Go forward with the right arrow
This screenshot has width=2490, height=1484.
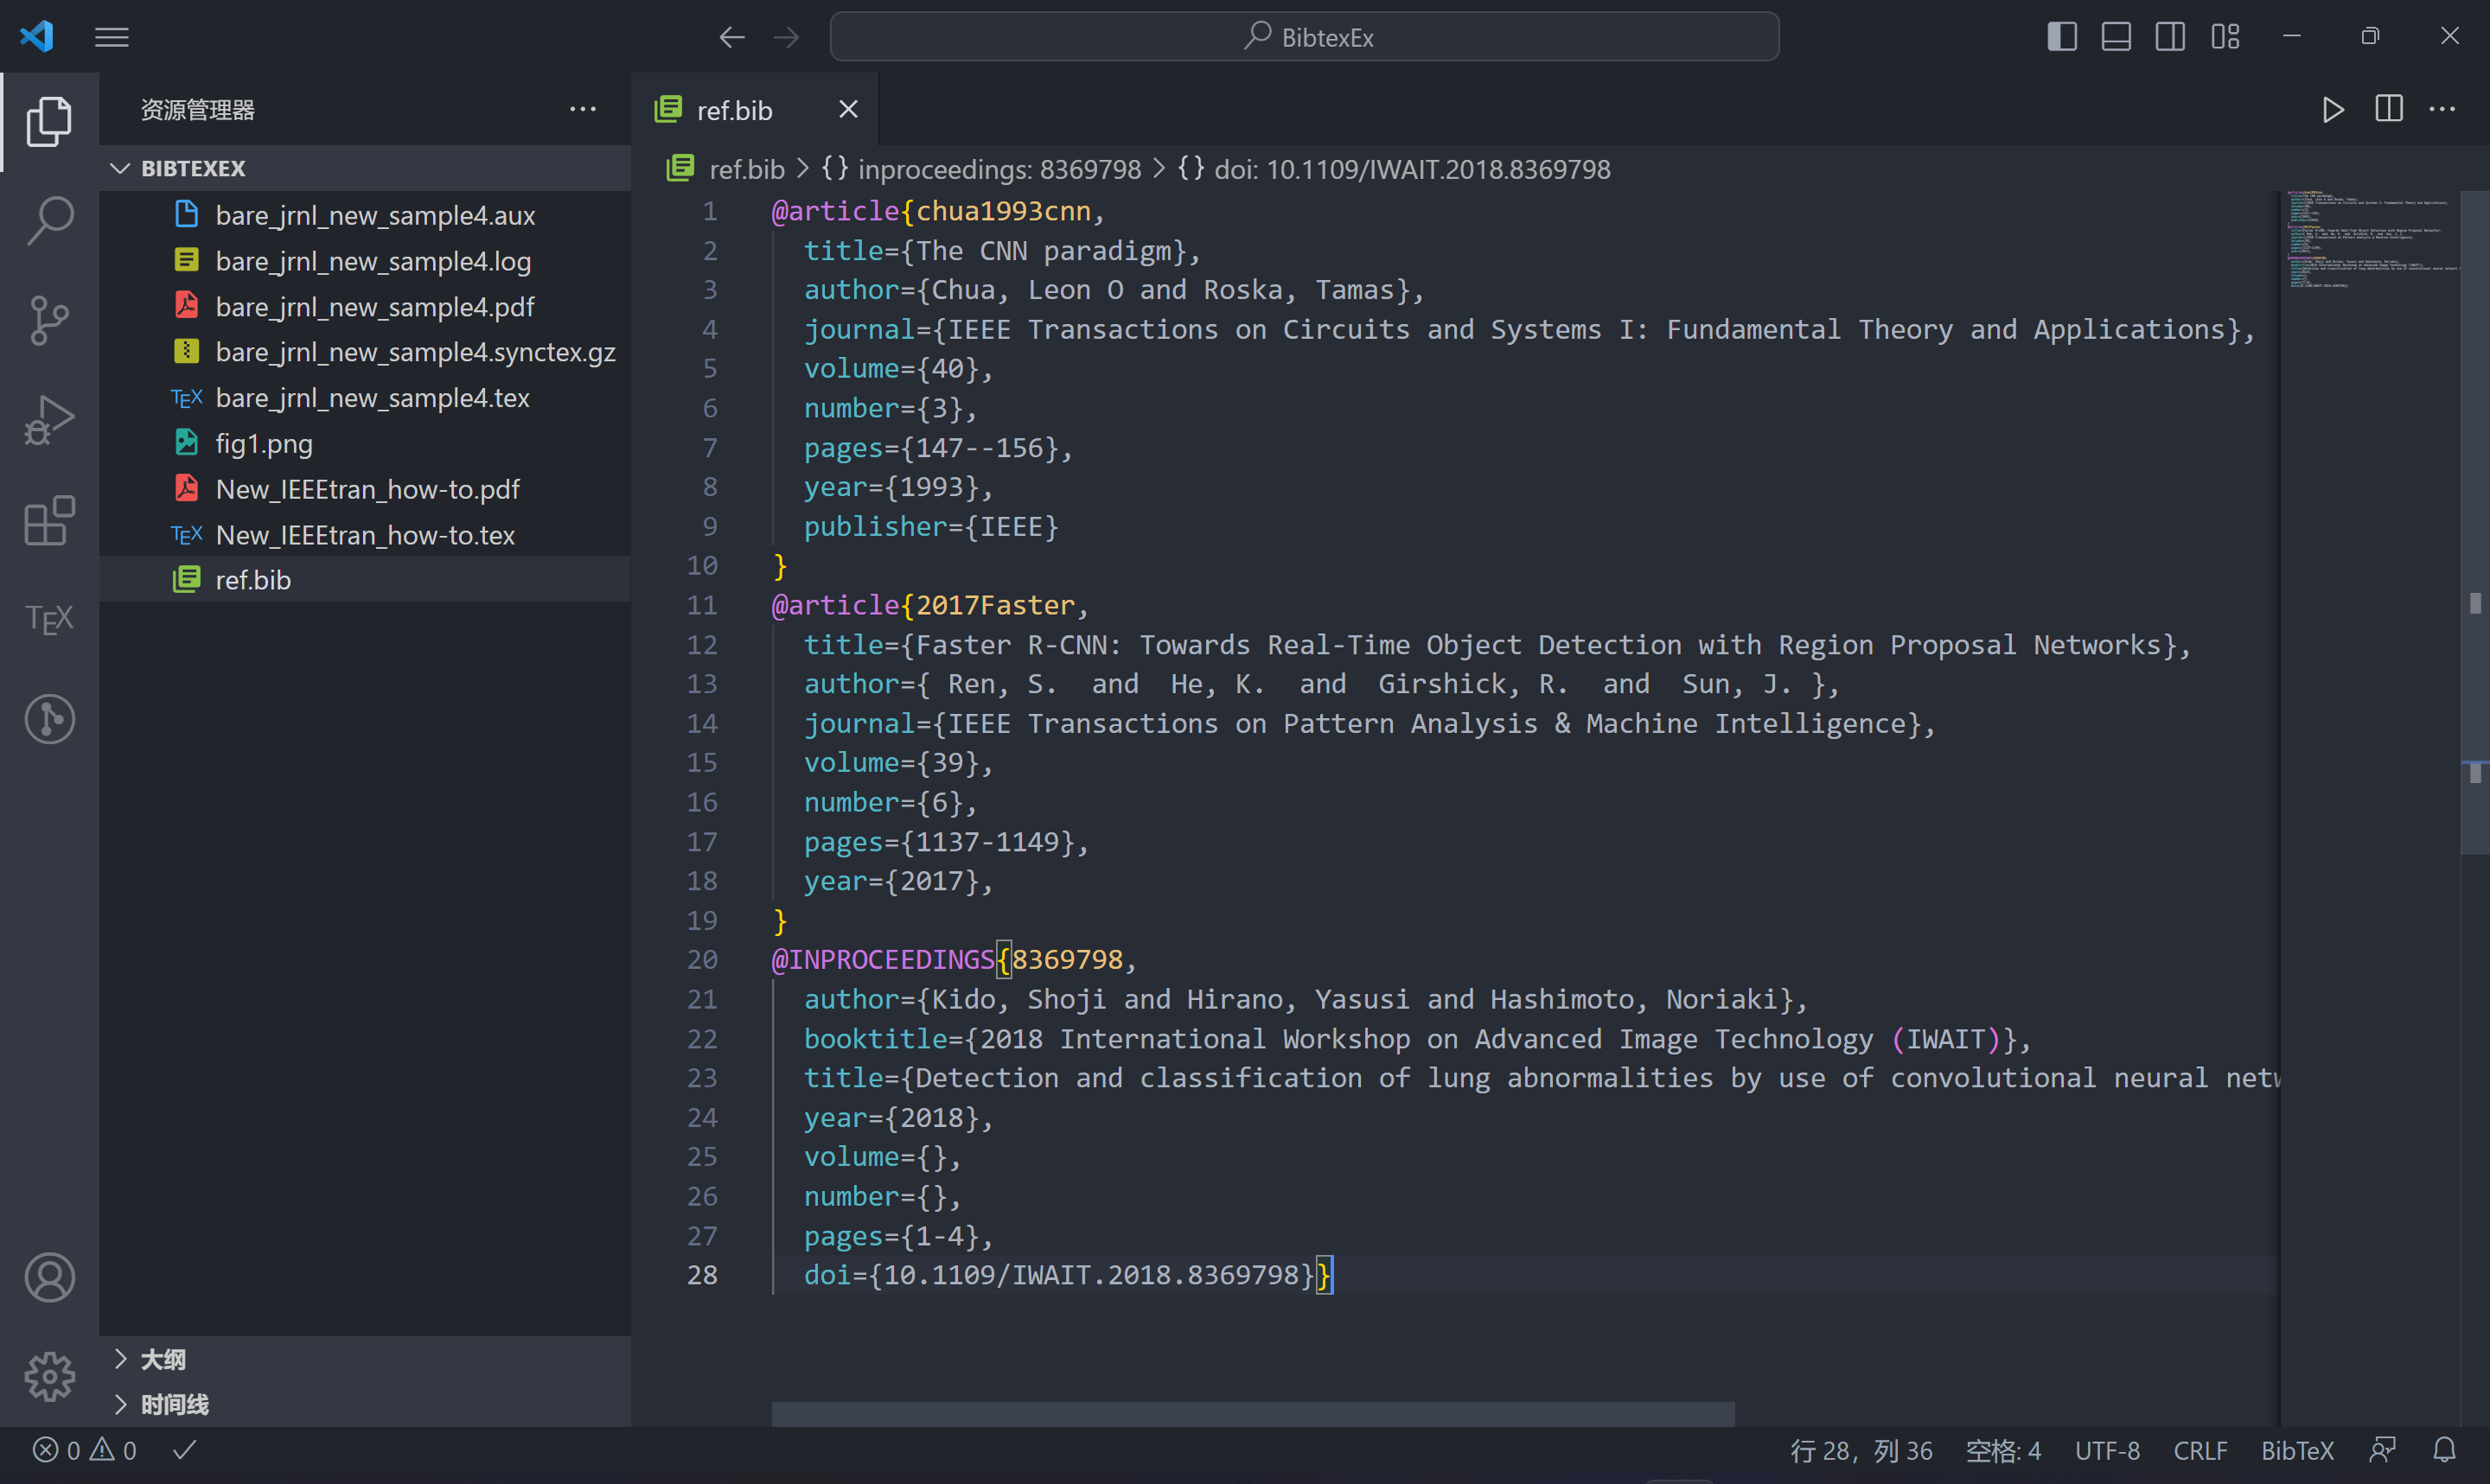pyautogui.click(x=787, y=37)
